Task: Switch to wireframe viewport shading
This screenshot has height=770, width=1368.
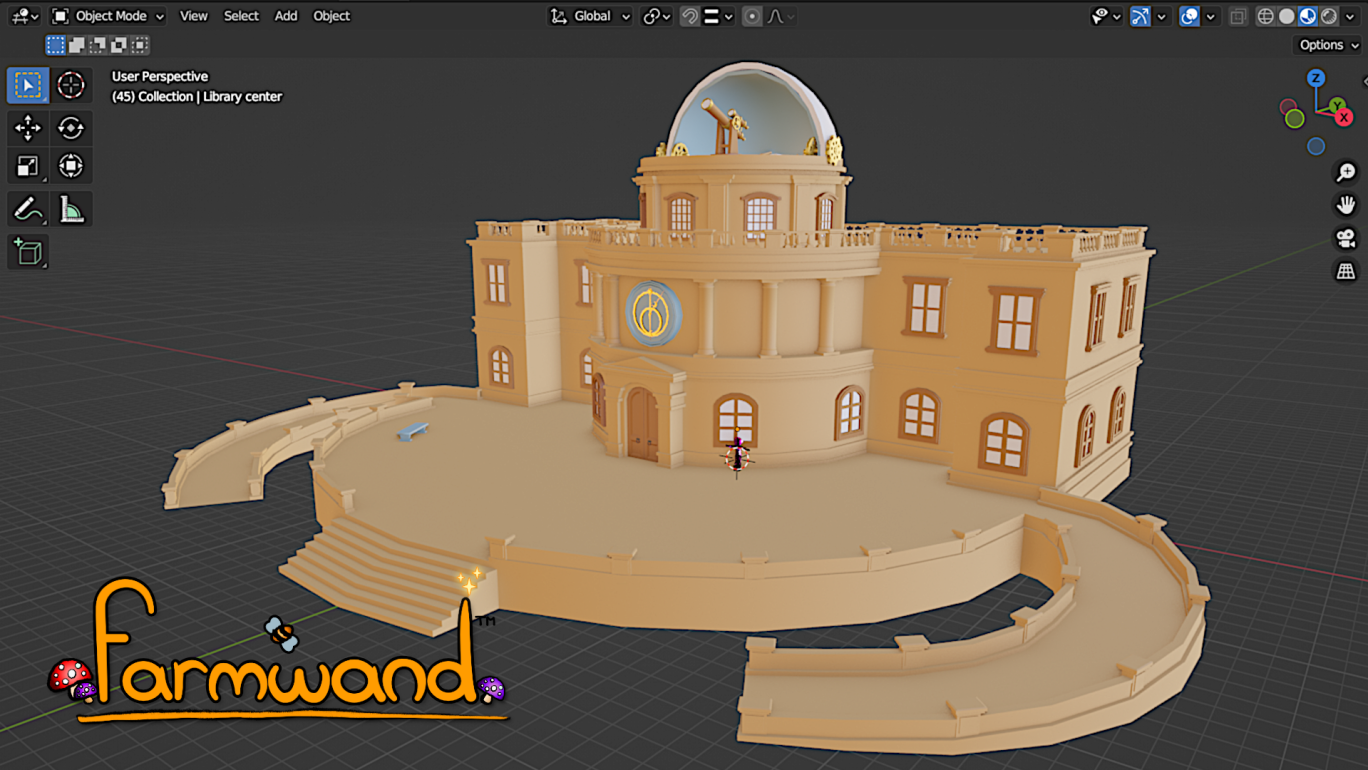Action: [x=1266, y=16]
